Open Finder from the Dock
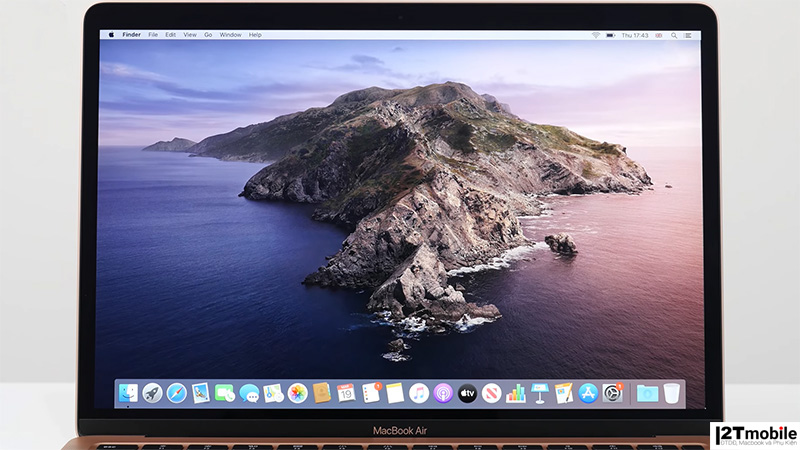This screenshot has width=800, height=450. [129, 393]
